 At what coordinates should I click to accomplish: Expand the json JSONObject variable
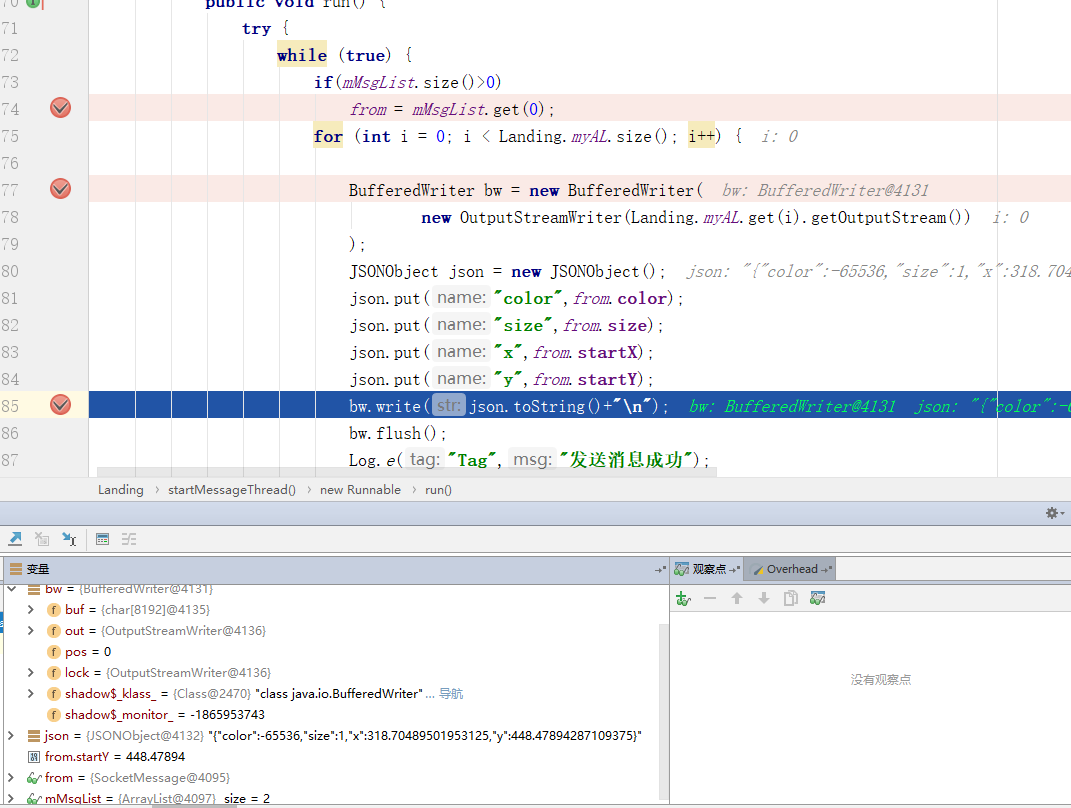(x=11, y=736)
